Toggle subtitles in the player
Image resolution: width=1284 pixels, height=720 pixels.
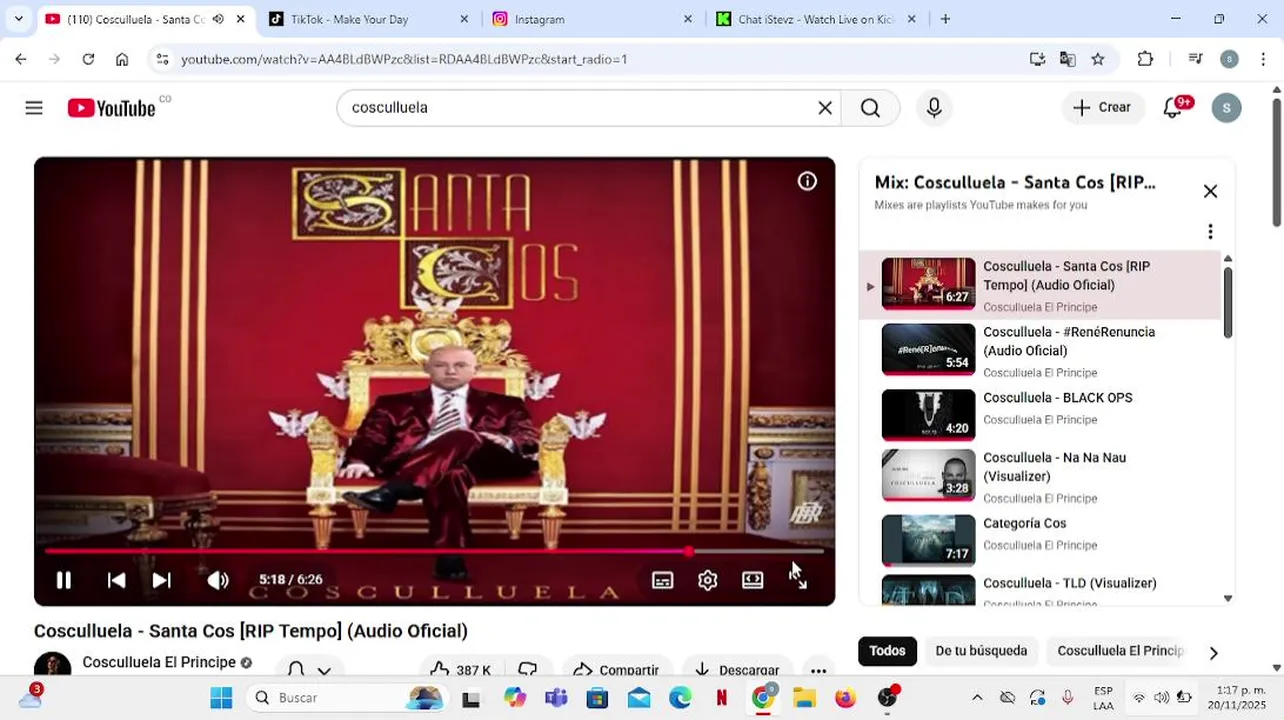662,580
